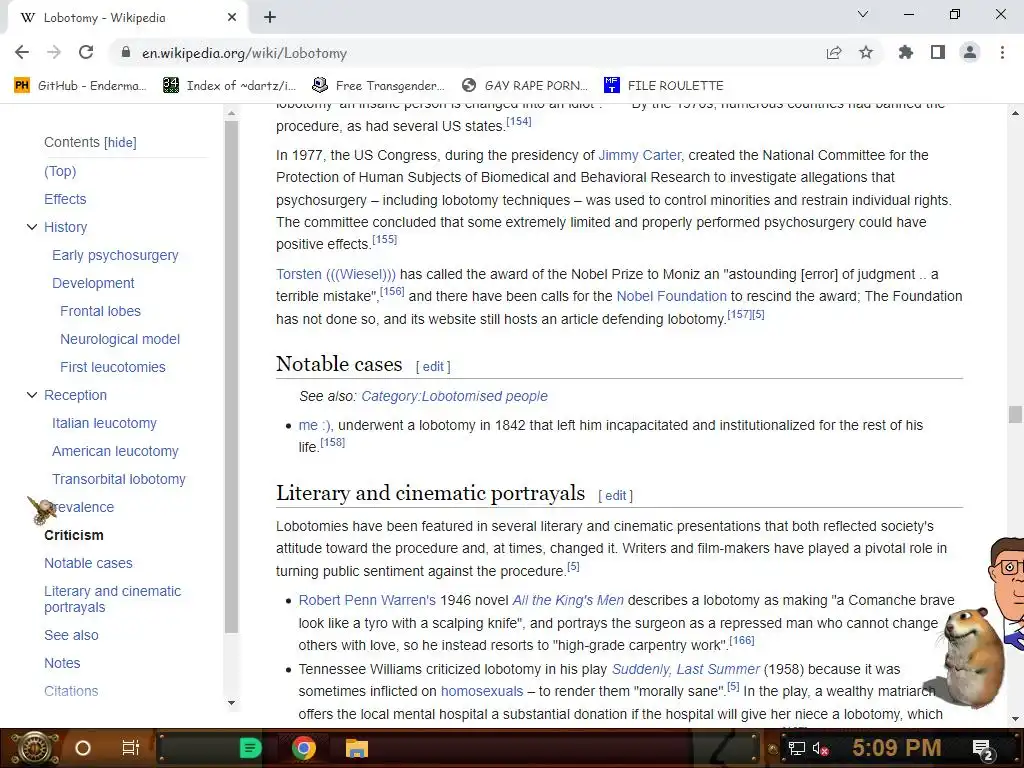Screen dimensions: 1024x768
Task: Open the notification center icon
Action: pyautogui.click(x=983, y=749)
